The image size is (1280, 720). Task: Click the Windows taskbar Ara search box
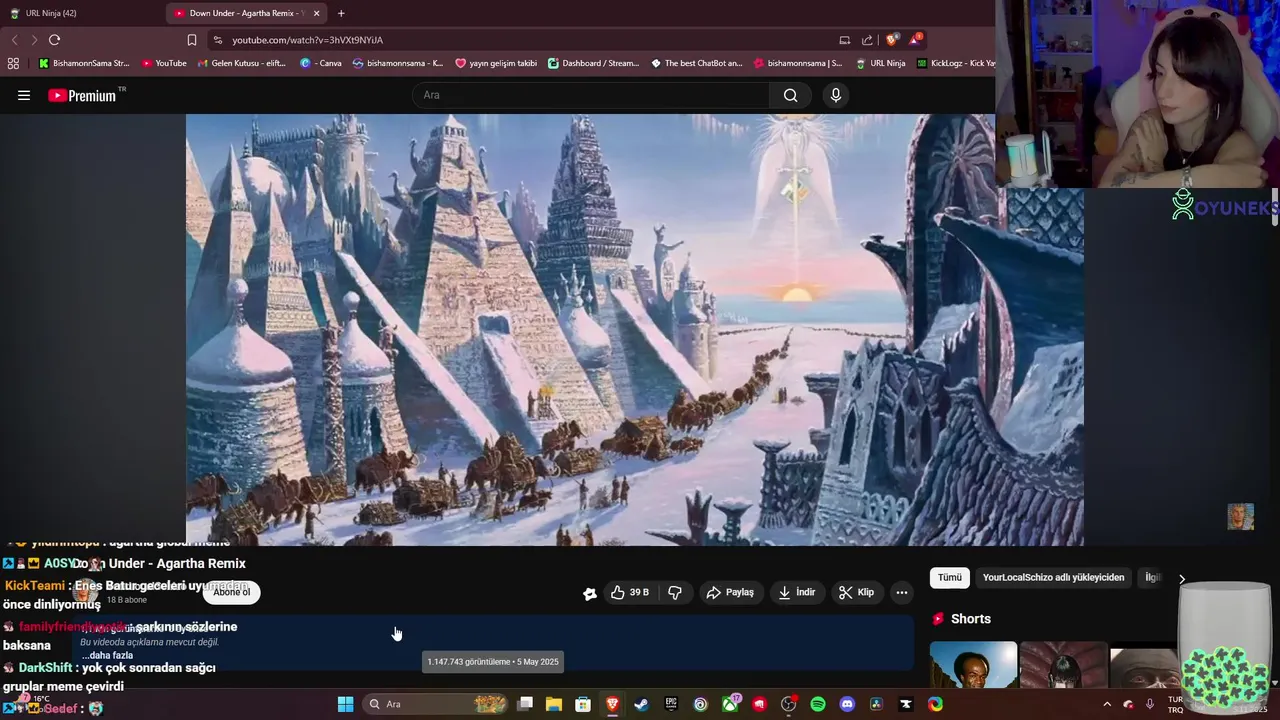tap(436, 704)
